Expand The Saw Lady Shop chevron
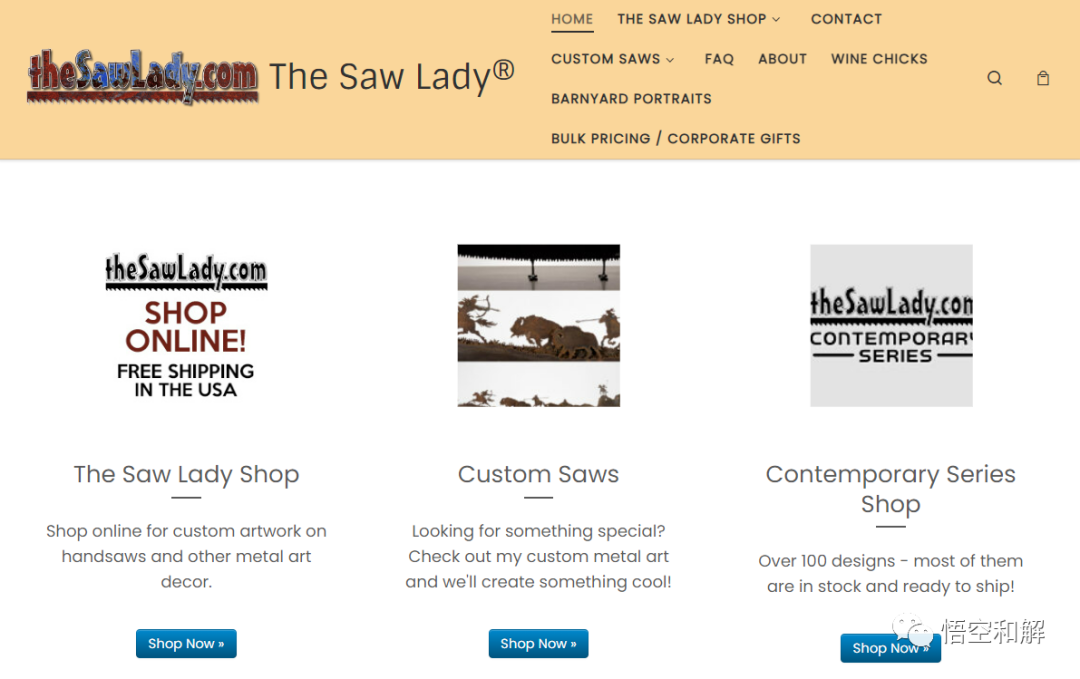This screenshot has width=1080, height=679. (x=776, y=19)
